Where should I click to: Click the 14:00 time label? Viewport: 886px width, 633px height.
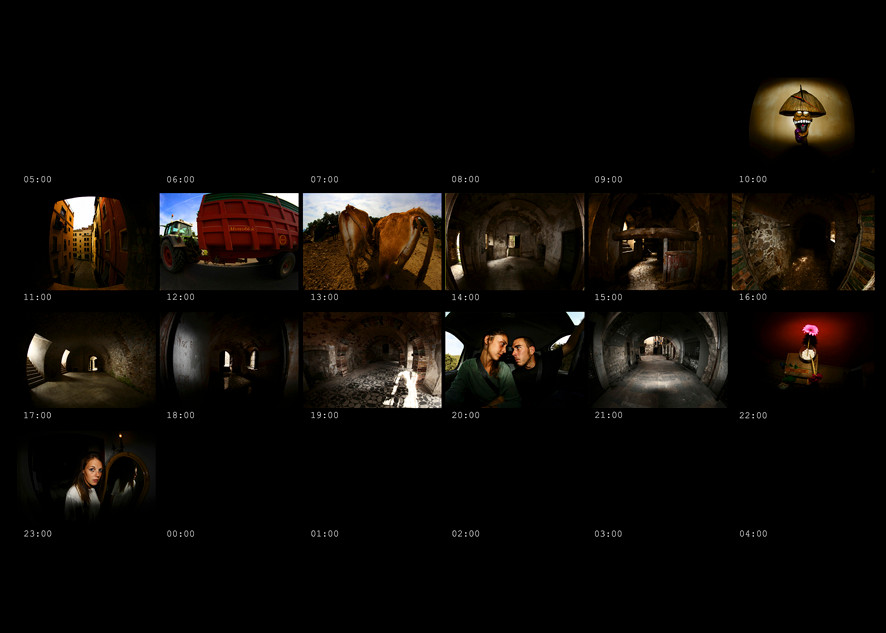465,297
